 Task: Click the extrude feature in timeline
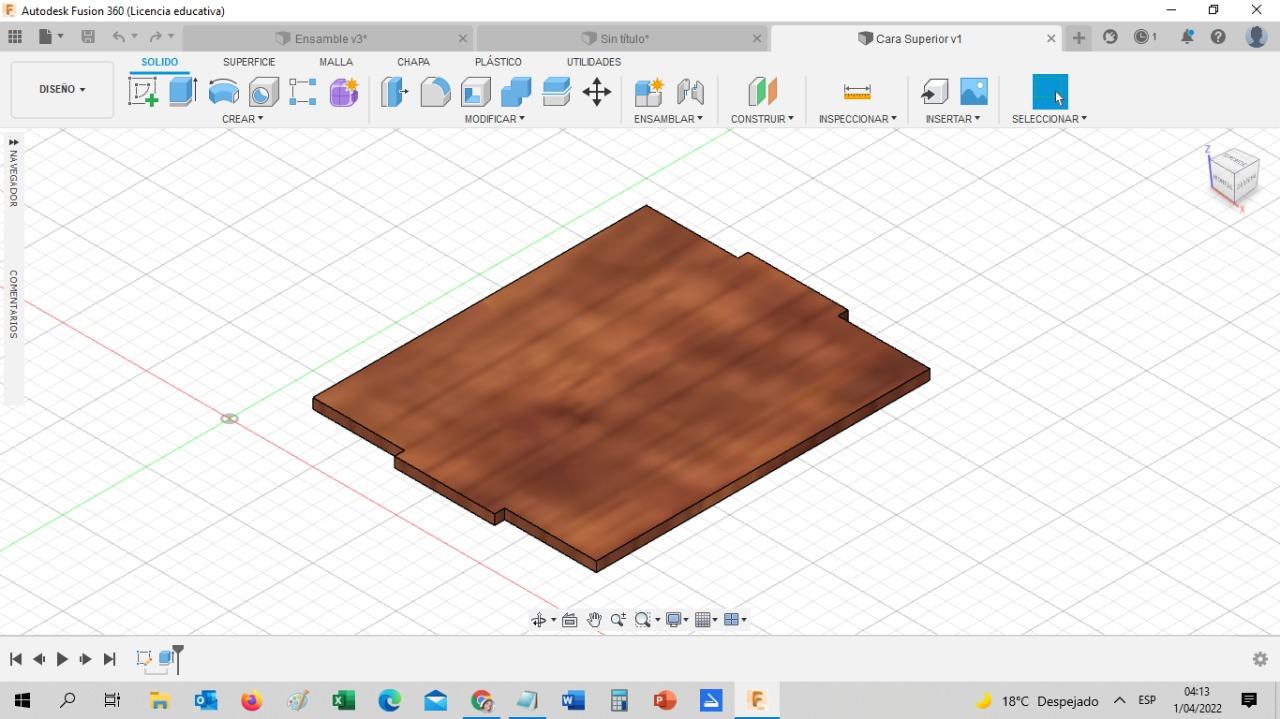(x=166, y=659)
